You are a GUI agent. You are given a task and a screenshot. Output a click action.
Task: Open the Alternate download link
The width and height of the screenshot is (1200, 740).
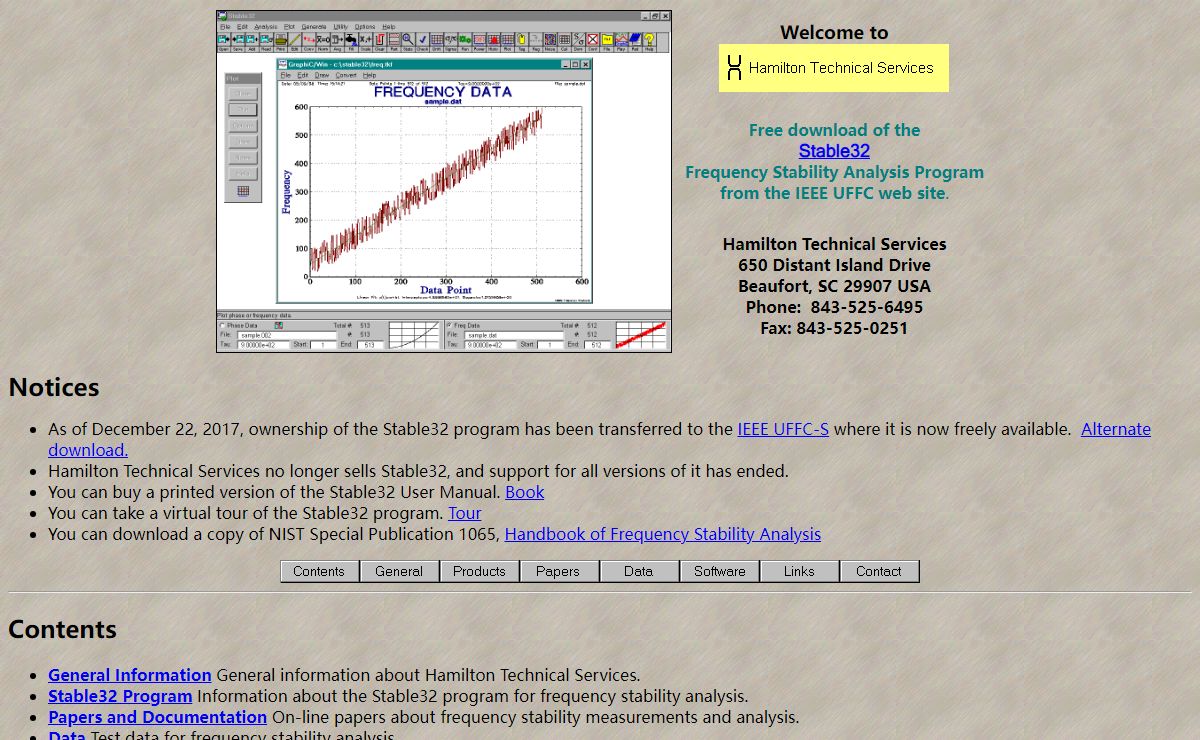click(x=1116, y=429)
